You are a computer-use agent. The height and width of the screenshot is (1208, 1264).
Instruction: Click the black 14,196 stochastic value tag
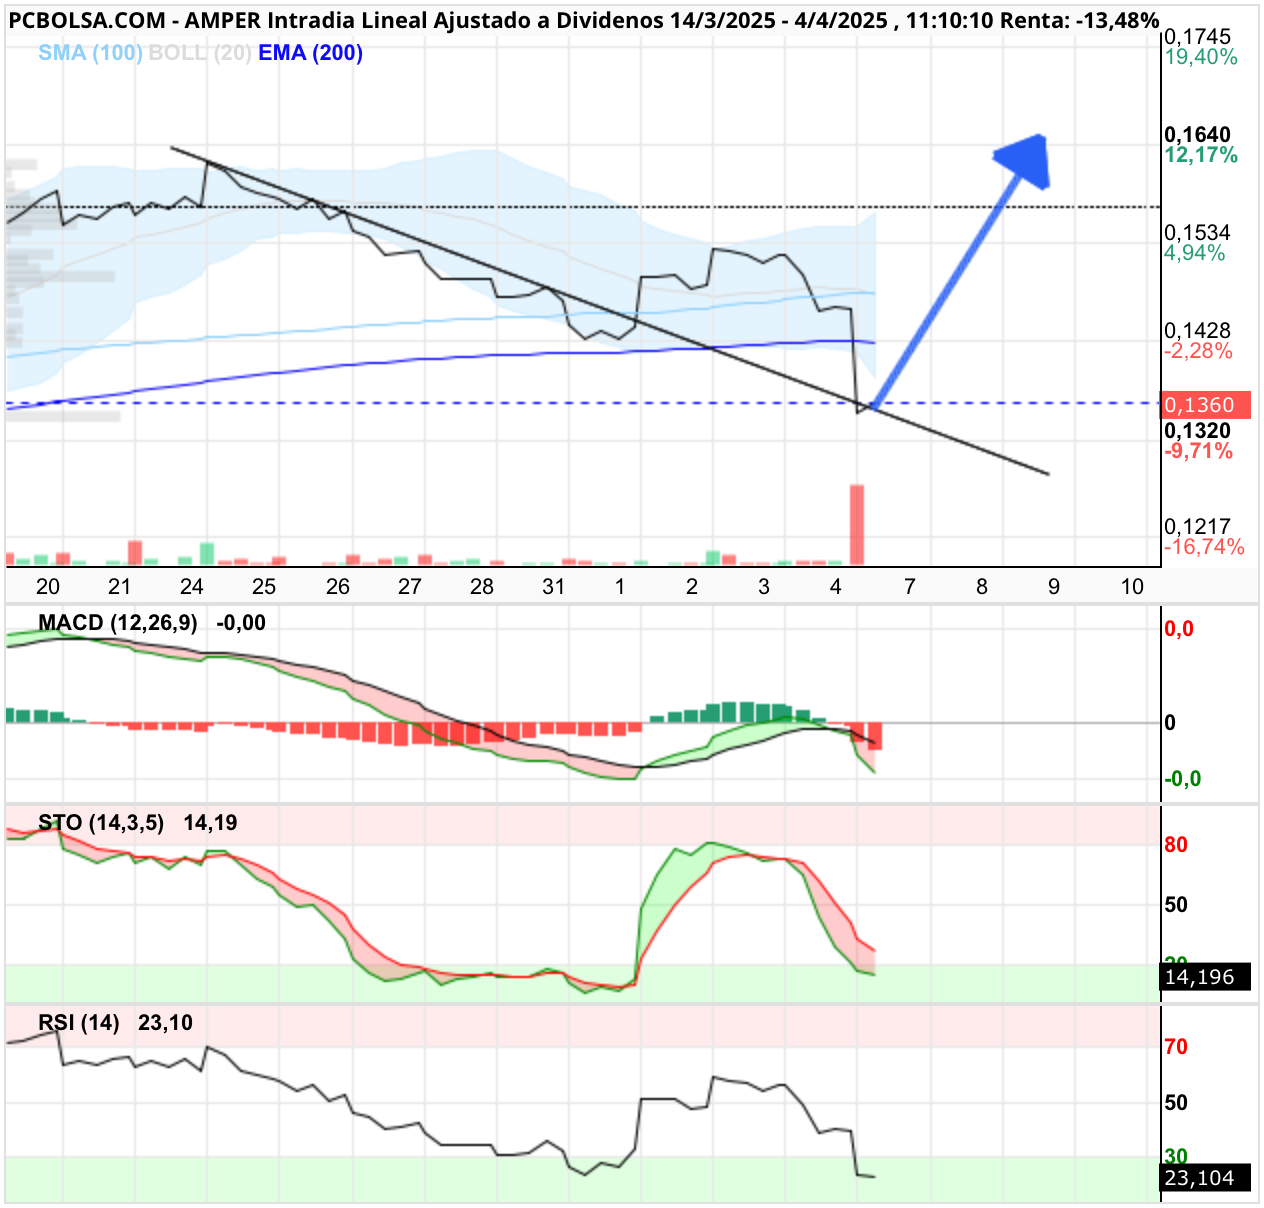pyautogui.click(x=1205, y=977)
